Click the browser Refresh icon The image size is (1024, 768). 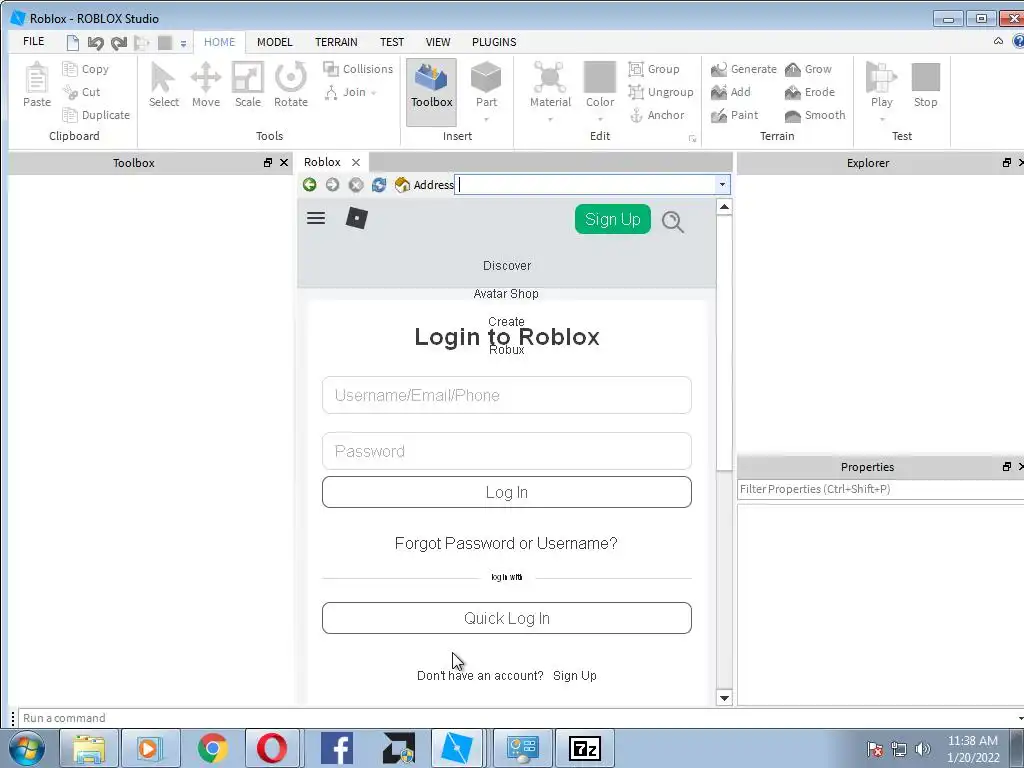379,185
